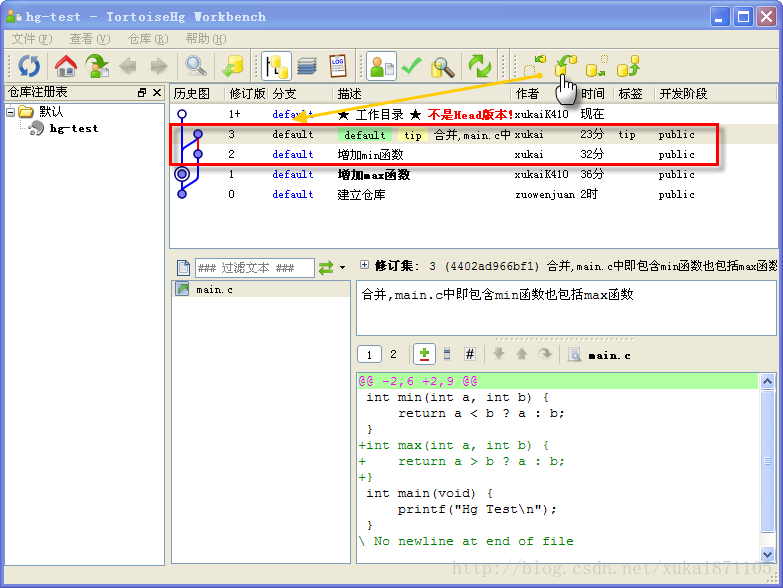Select revision 1 增加max函数 row

coord(473,174)
